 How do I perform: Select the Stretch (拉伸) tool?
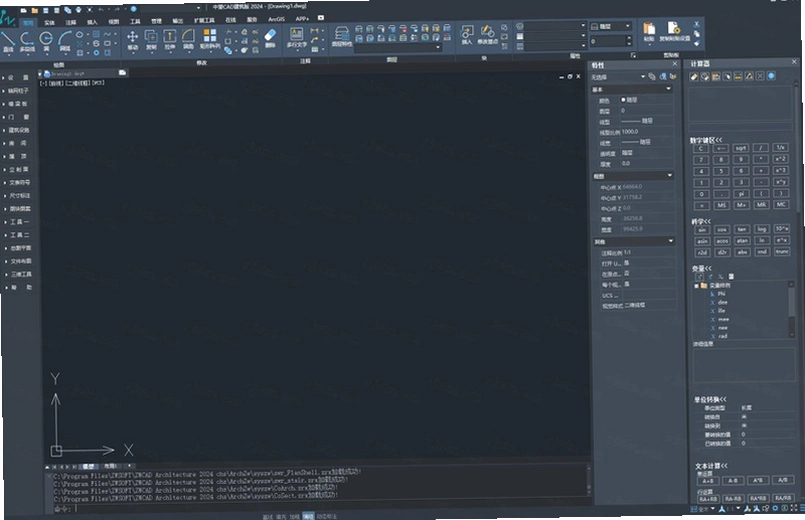169,40
